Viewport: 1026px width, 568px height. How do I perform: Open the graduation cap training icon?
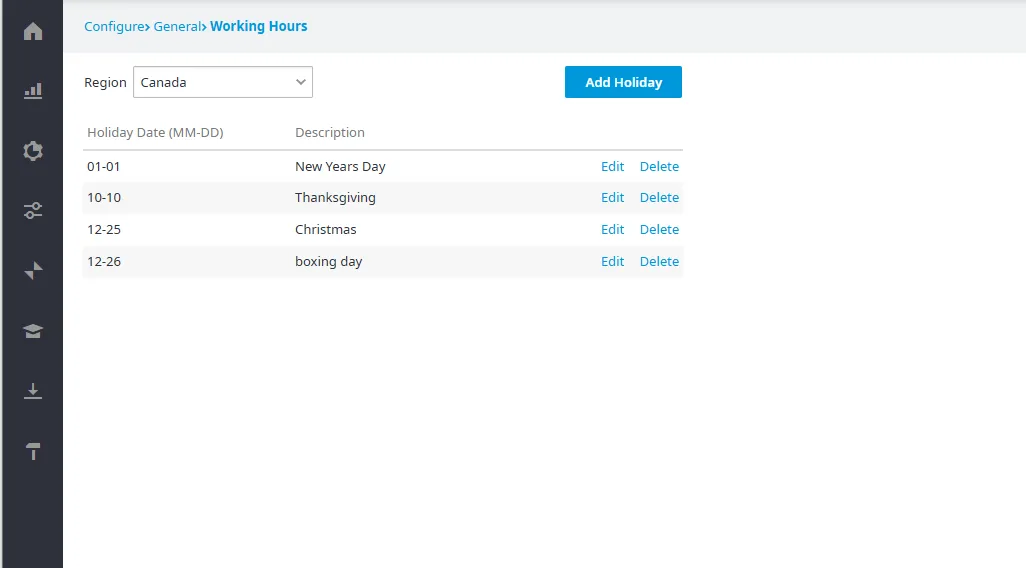pyautogui.click(x=33, y=330)
